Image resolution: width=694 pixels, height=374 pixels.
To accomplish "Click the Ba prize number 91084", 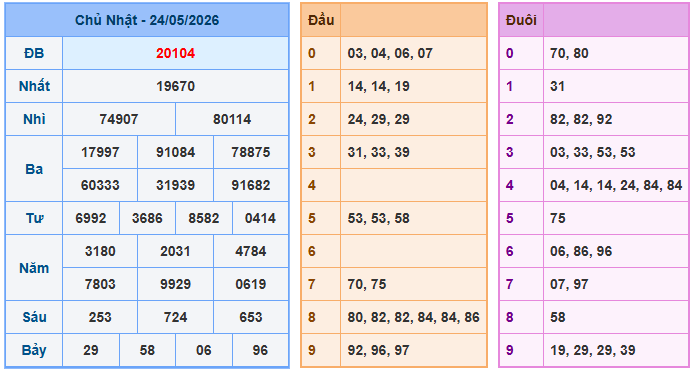I will (x=176, y=152).
